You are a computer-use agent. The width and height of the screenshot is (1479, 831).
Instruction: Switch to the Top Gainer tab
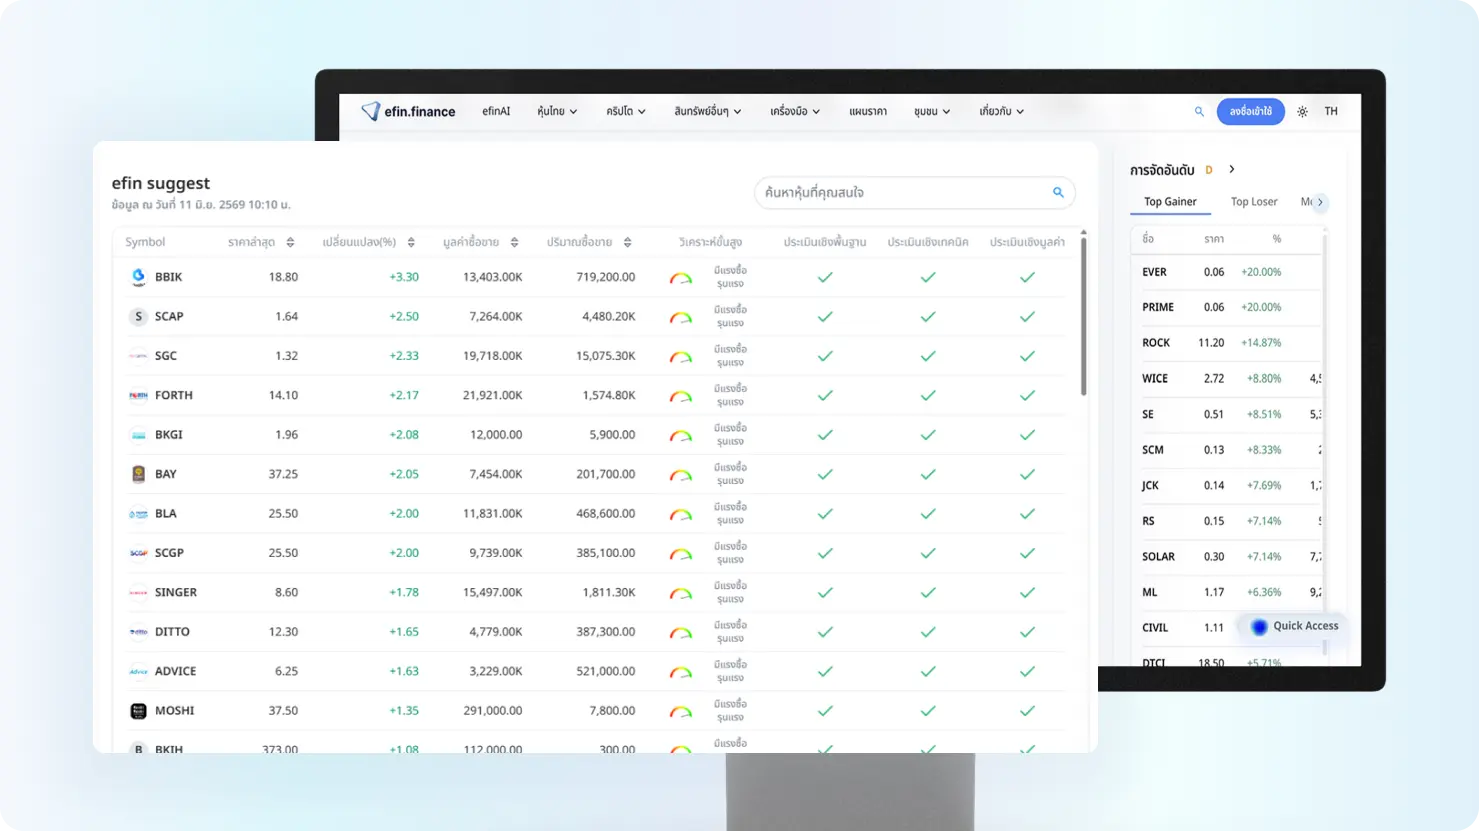[x=1170, y=201]
